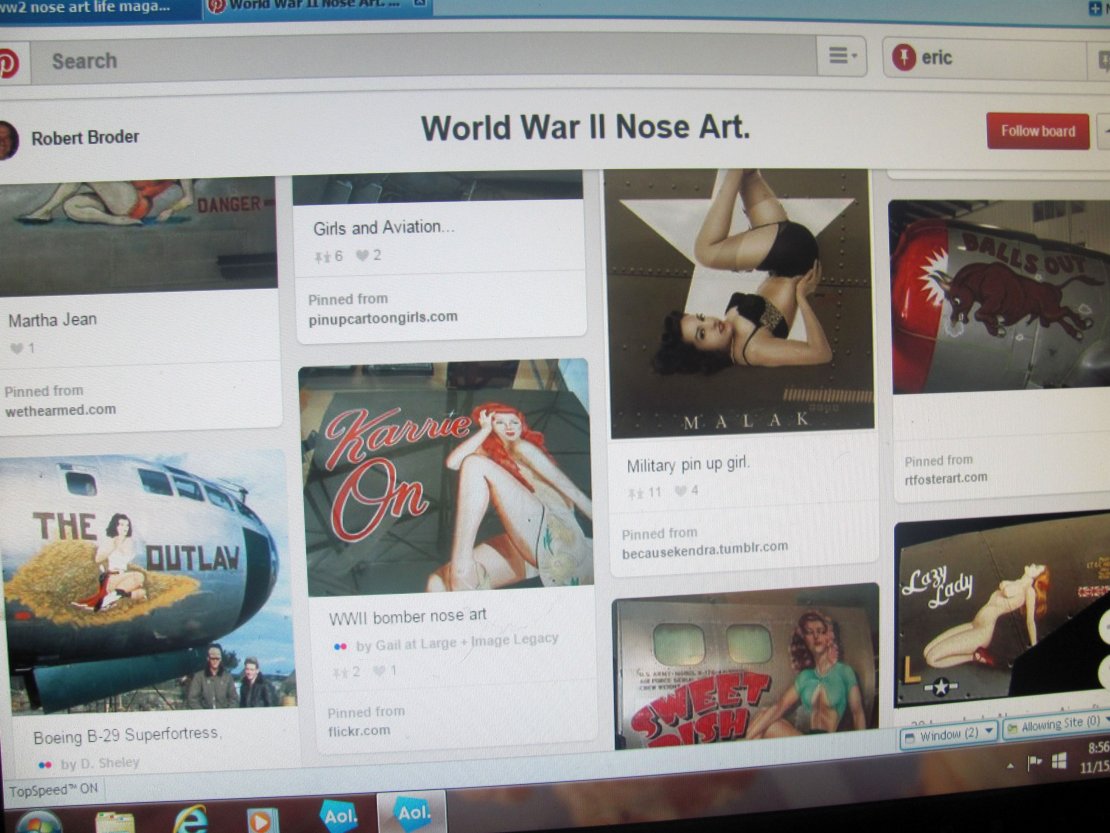Visit the pinupcartoongirls.com source link
This screenshot has width=1110, height=833.
pyautogui.click(x=383, y=318)
